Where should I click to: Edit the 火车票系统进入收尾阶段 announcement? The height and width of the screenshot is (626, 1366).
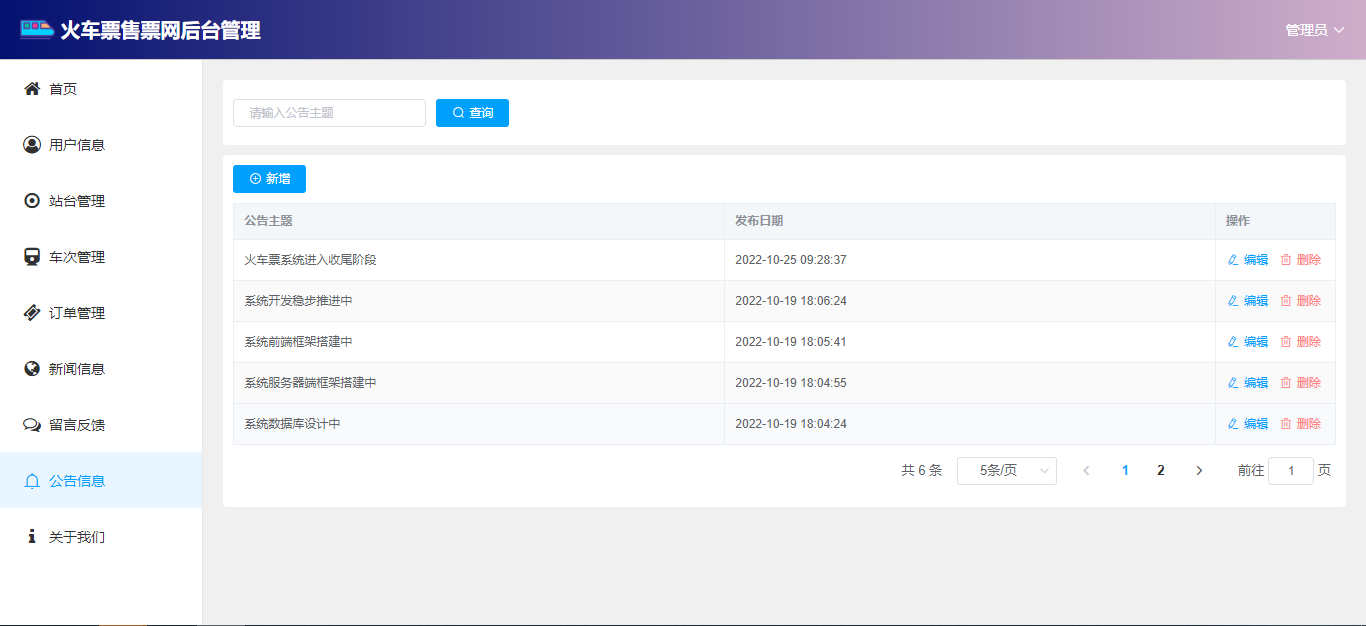pyautogui.click(x=1247, y=260)
